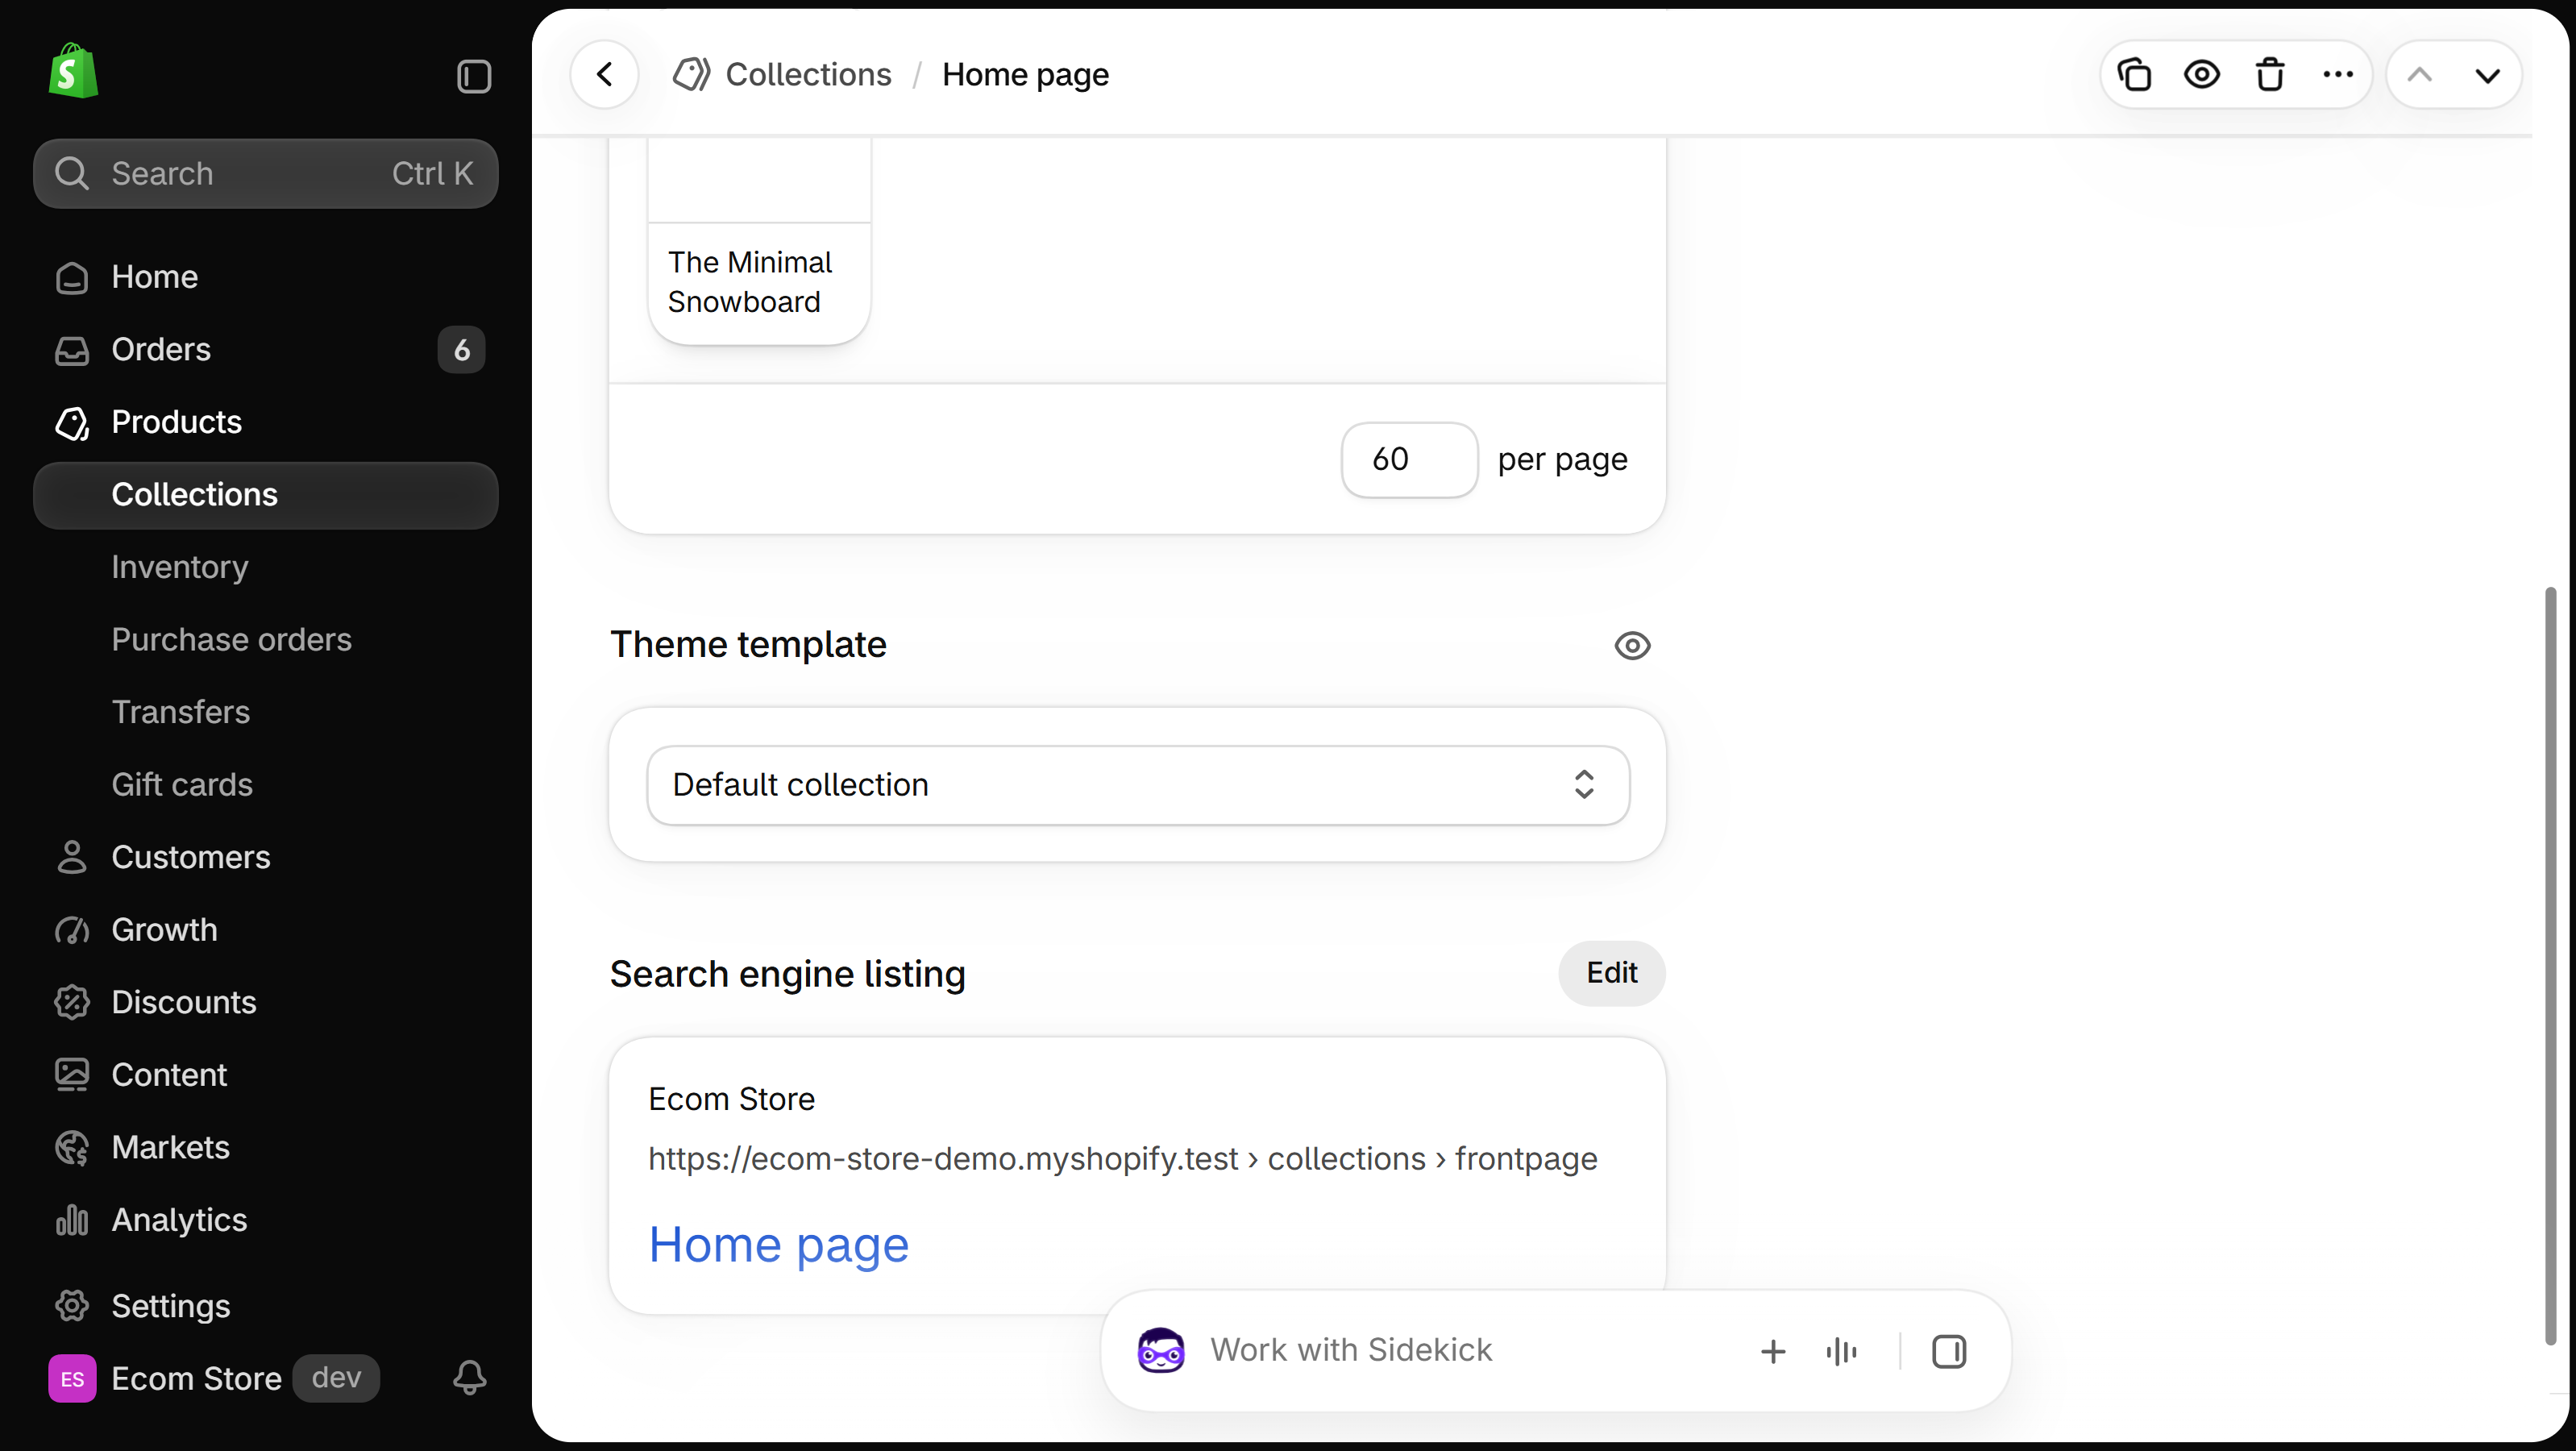The height and width of the screenshot is (1451, 2576).
Task: Open the Search bar
Action: (x=266, y=174)
